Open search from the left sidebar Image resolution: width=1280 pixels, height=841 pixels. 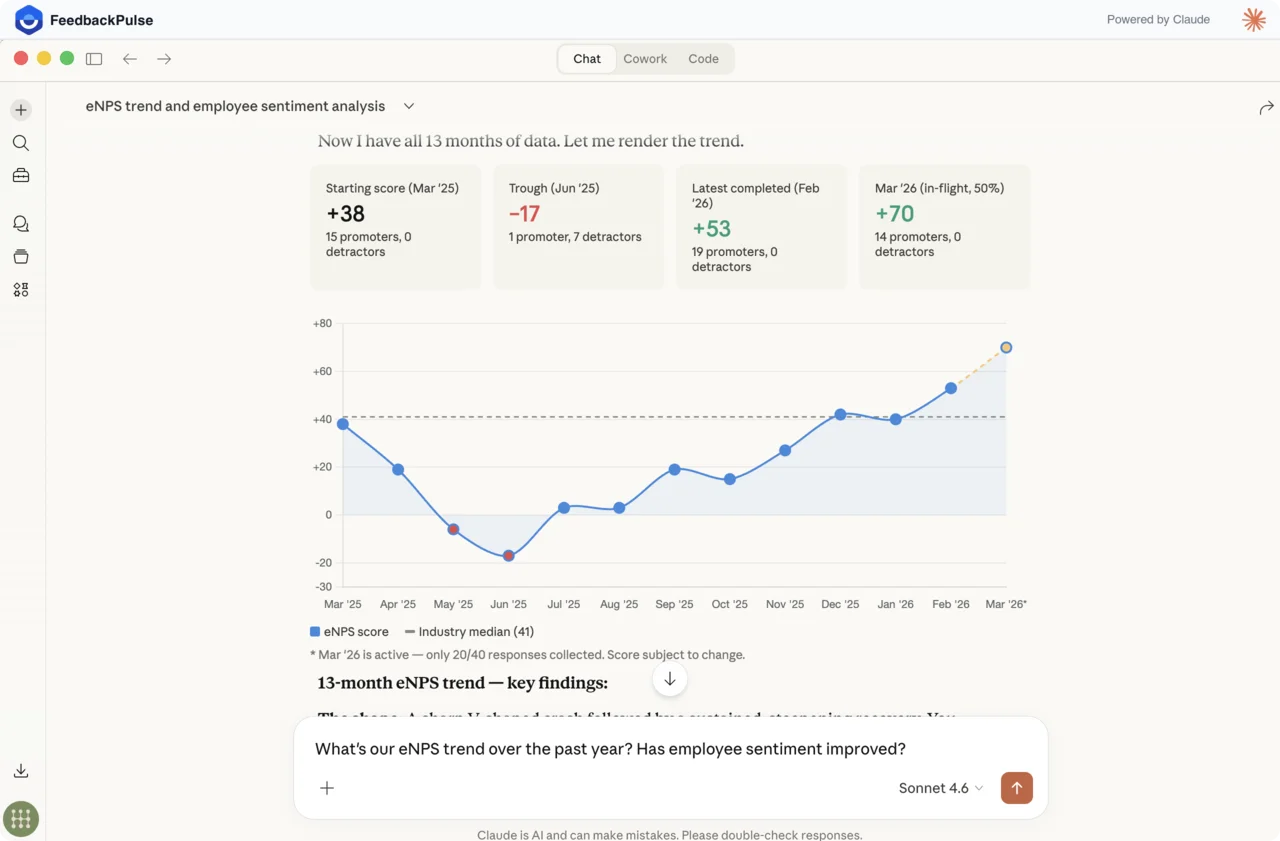tap(21, 142)
